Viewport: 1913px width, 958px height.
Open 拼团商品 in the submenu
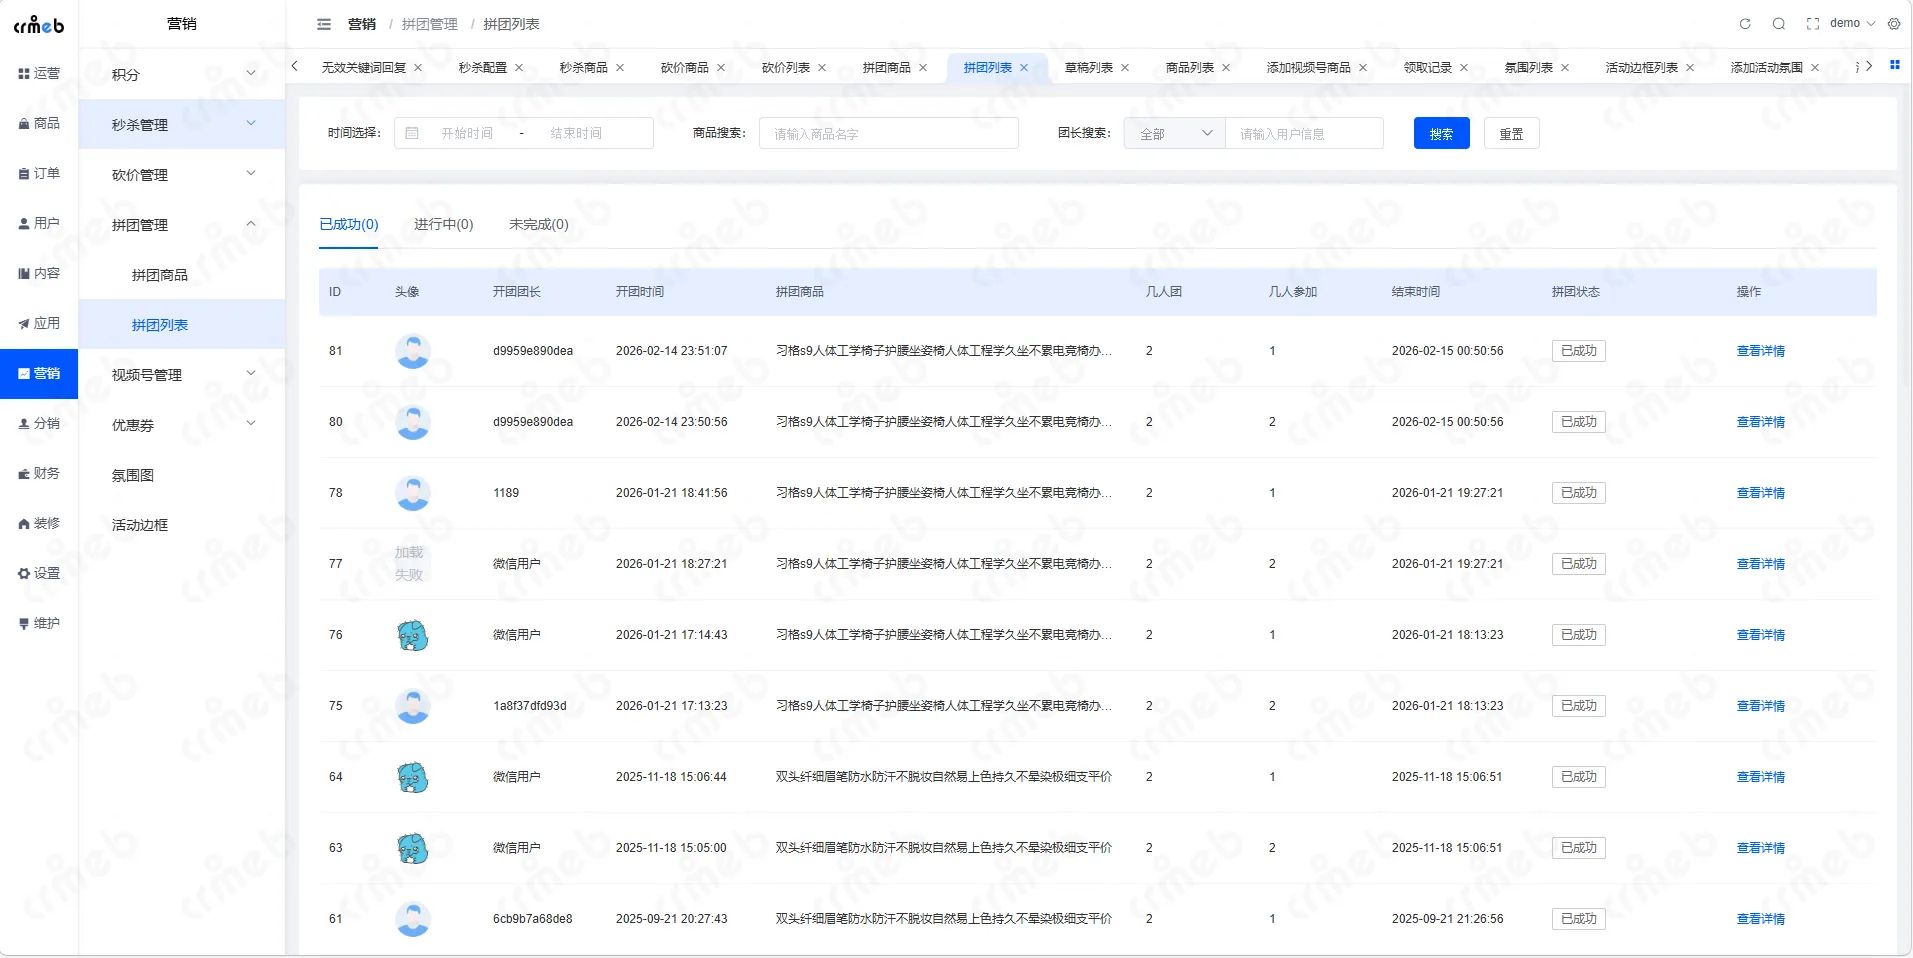pyautogui.click(x=182, y=274)
